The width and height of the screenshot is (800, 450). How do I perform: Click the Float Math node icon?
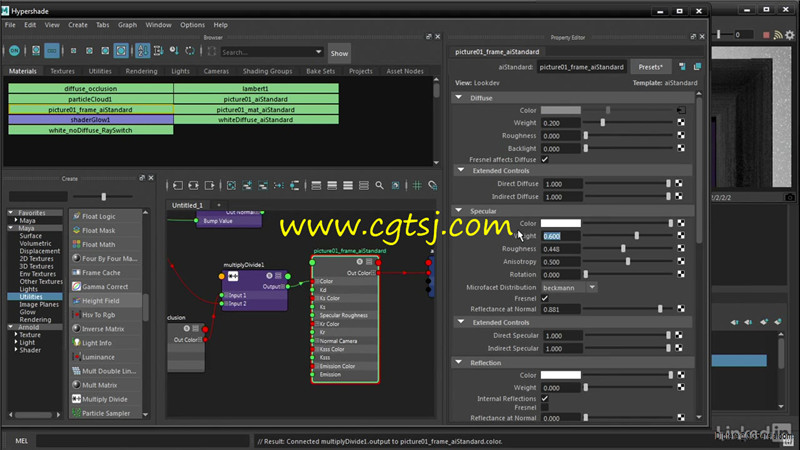77,244
